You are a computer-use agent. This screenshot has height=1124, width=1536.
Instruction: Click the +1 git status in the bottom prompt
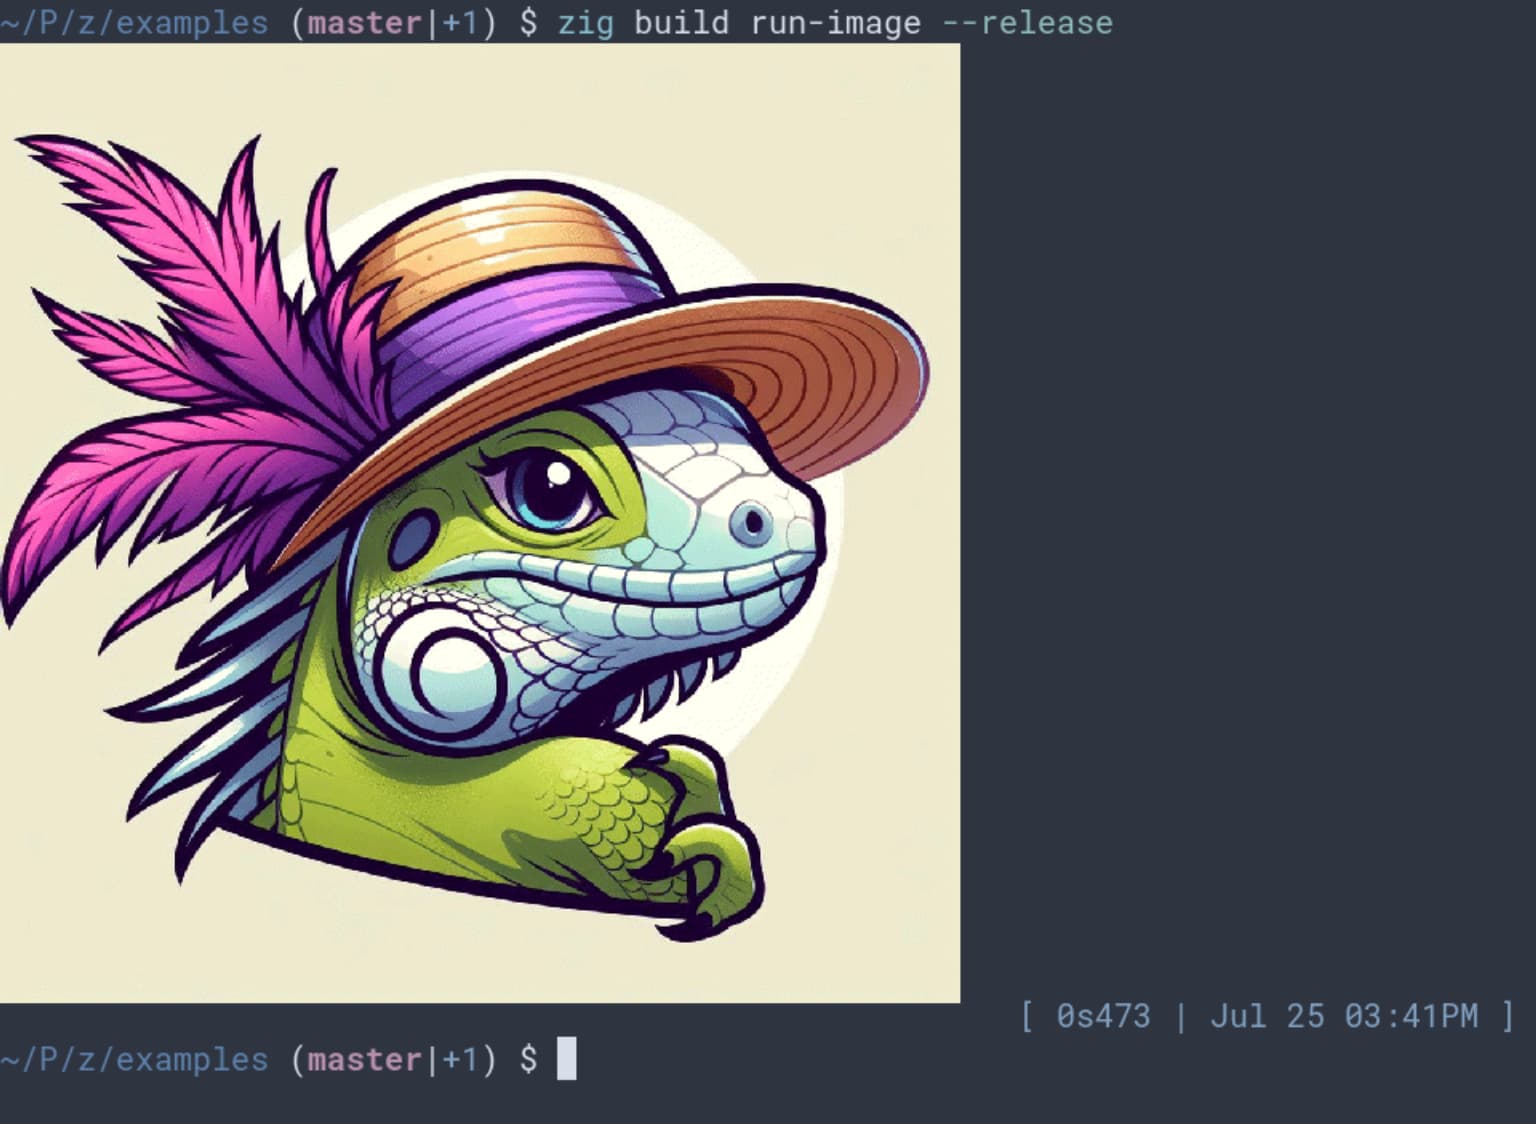[x=461, y=1059]
